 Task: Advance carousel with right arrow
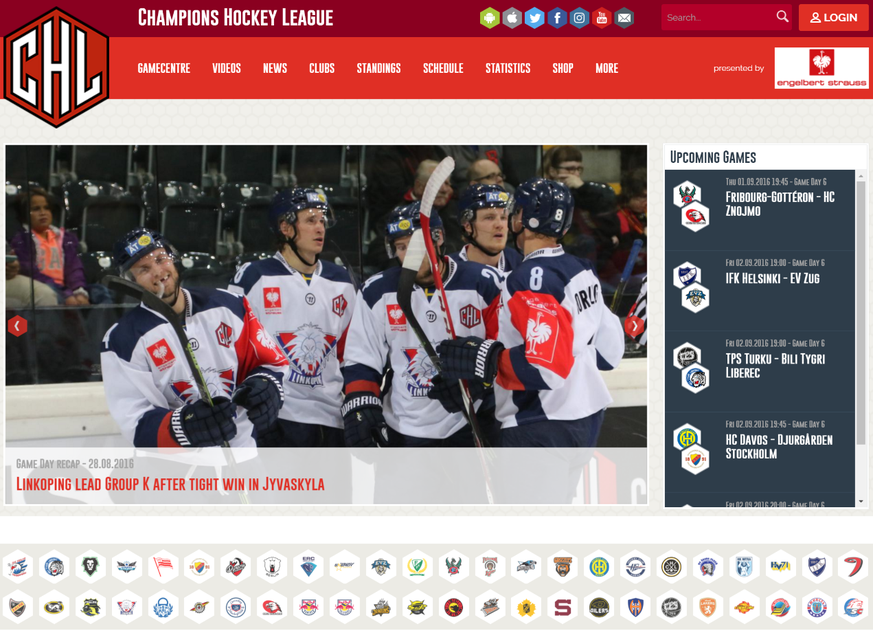click(634, 326)
